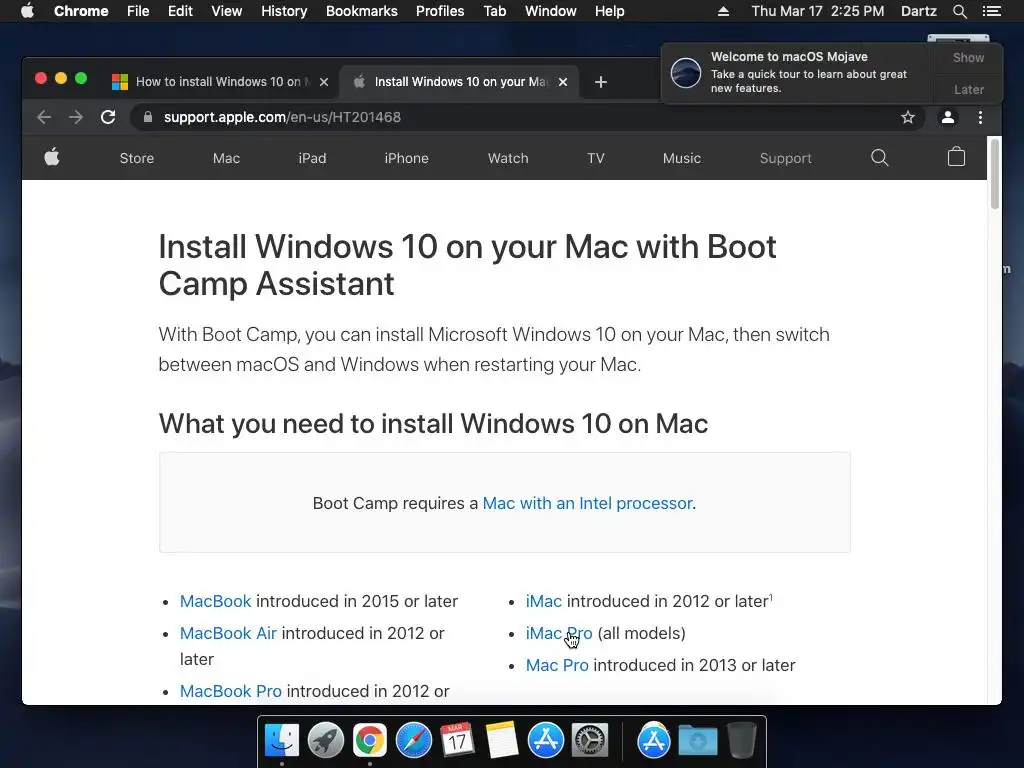The image size is (1024, 768).
Task: Select the 'Install Windows 10 on your Mac' tab
Action: pos(460,82)
